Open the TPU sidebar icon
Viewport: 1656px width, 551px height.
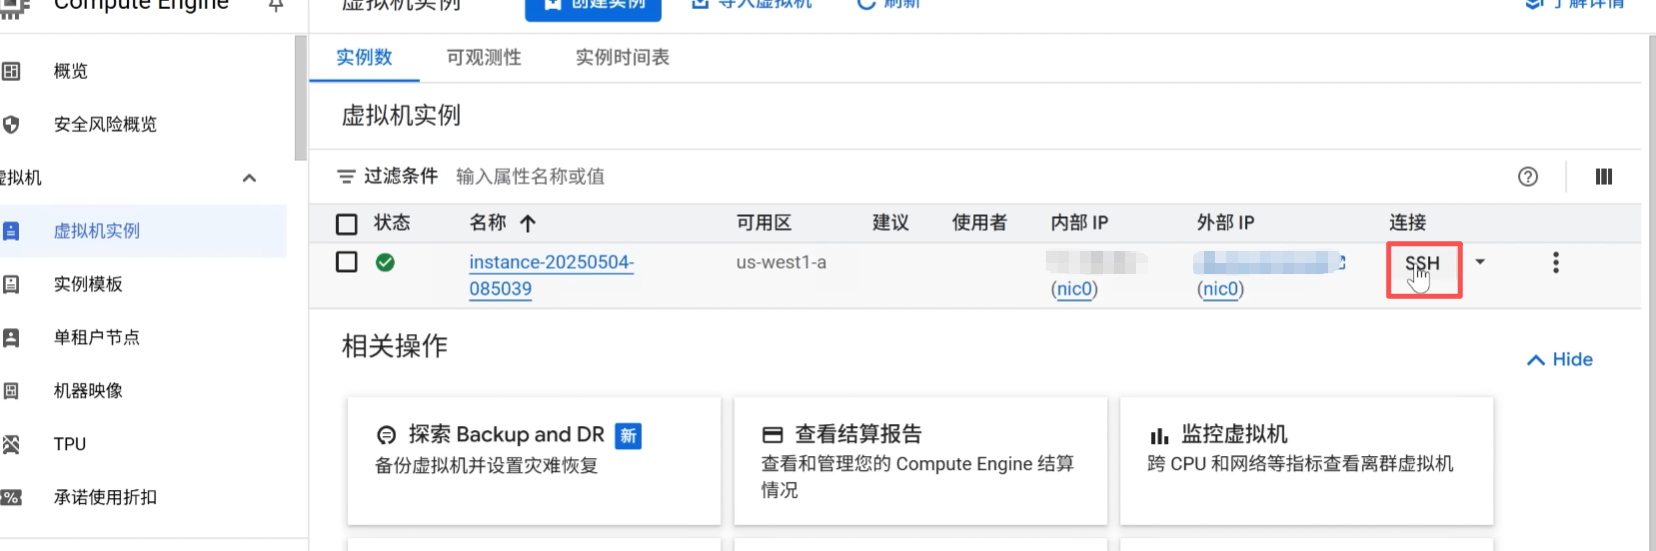click(11, 444)
